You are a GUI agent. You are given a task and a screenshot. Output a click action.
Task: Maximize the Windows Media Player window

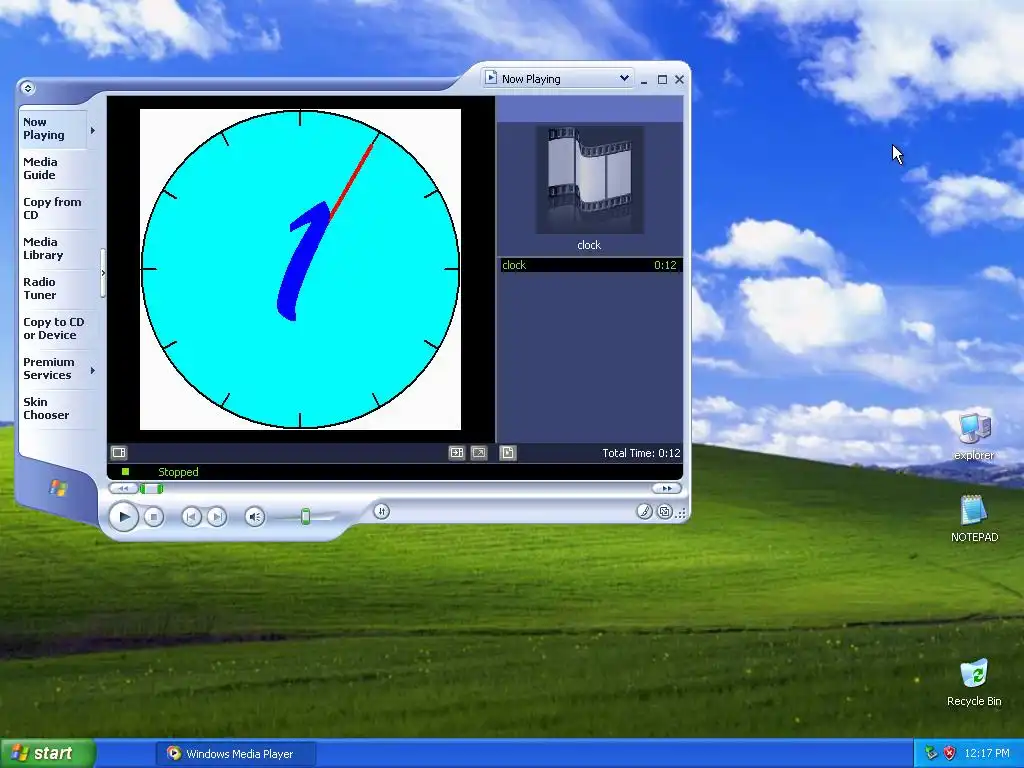[x=662, y=80]
